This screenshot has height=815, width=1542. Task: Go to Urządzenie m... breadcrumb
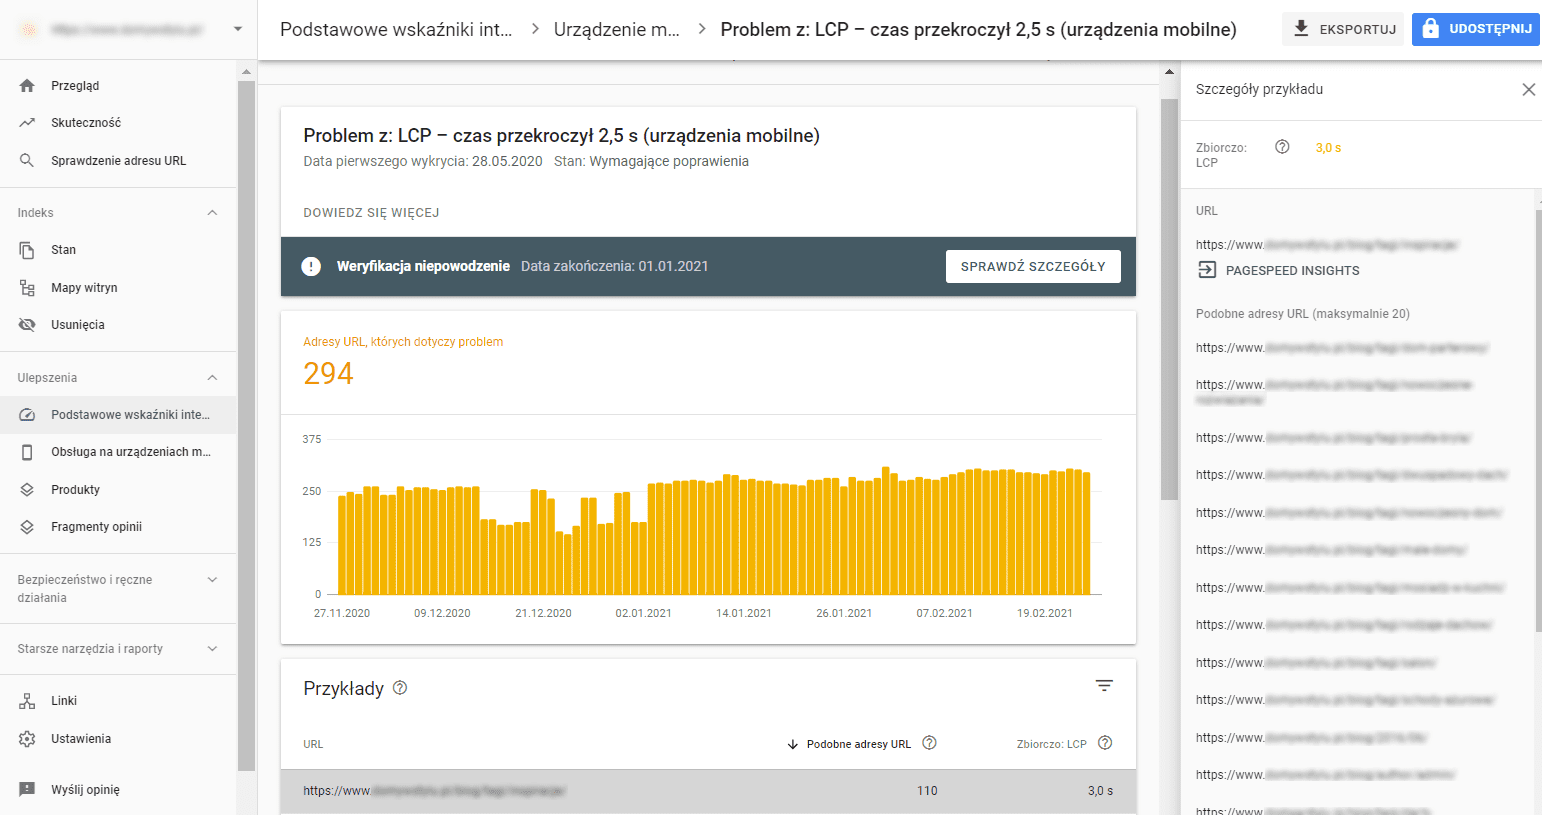(x=617, y=30)
